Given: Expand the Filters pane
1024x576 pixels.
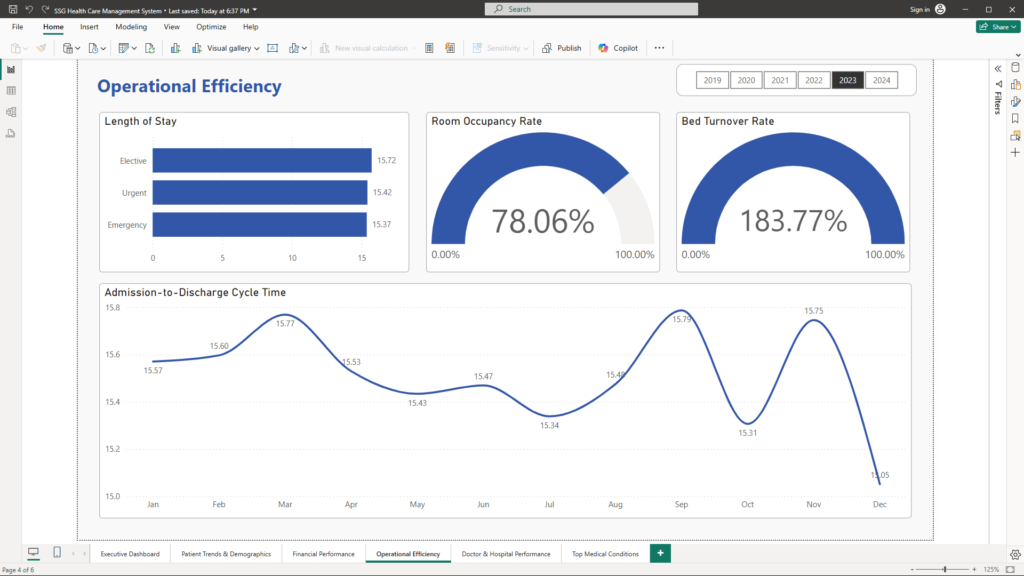Looking at the screenshot, I should [x=997, y=68].
